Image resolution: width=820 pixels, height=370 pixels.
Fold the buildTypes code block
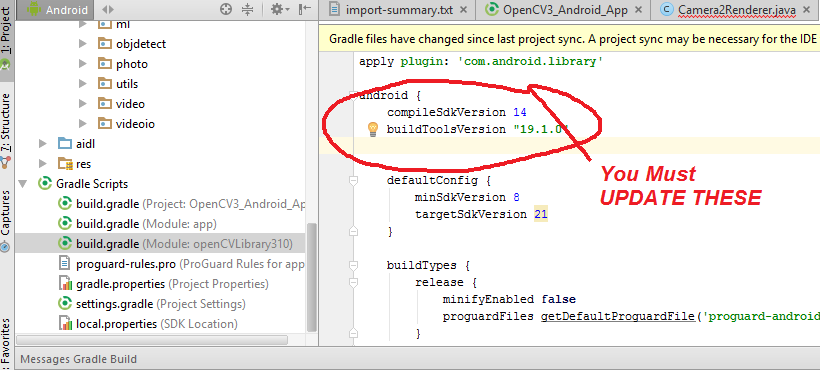(x=354, y=265)
